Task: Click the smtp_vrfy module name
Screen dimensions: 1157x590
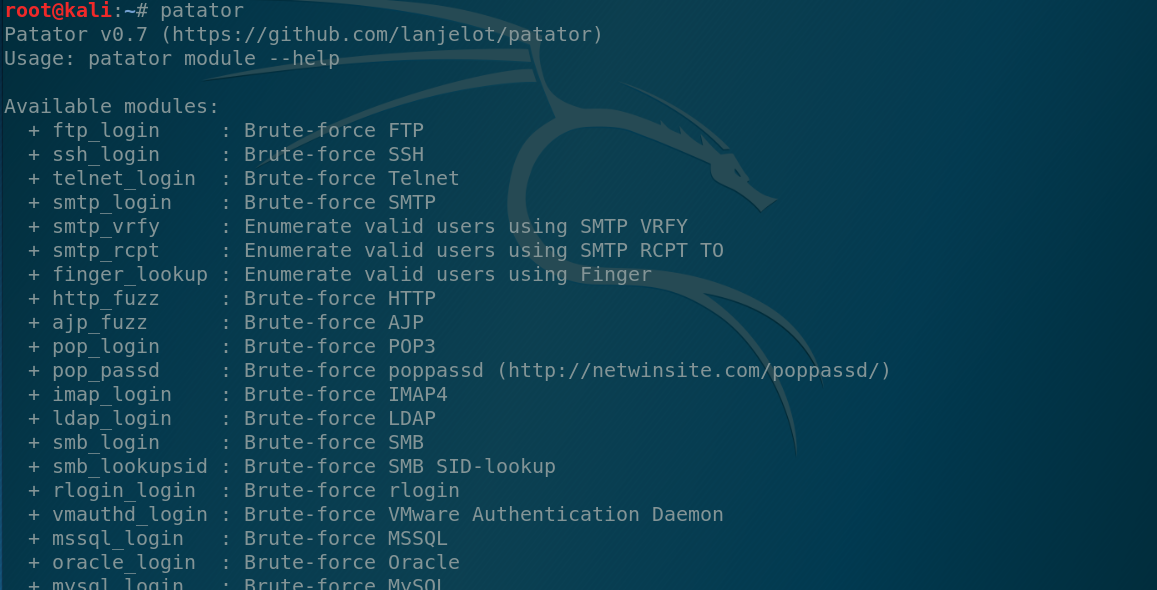Action: [106, 227]
